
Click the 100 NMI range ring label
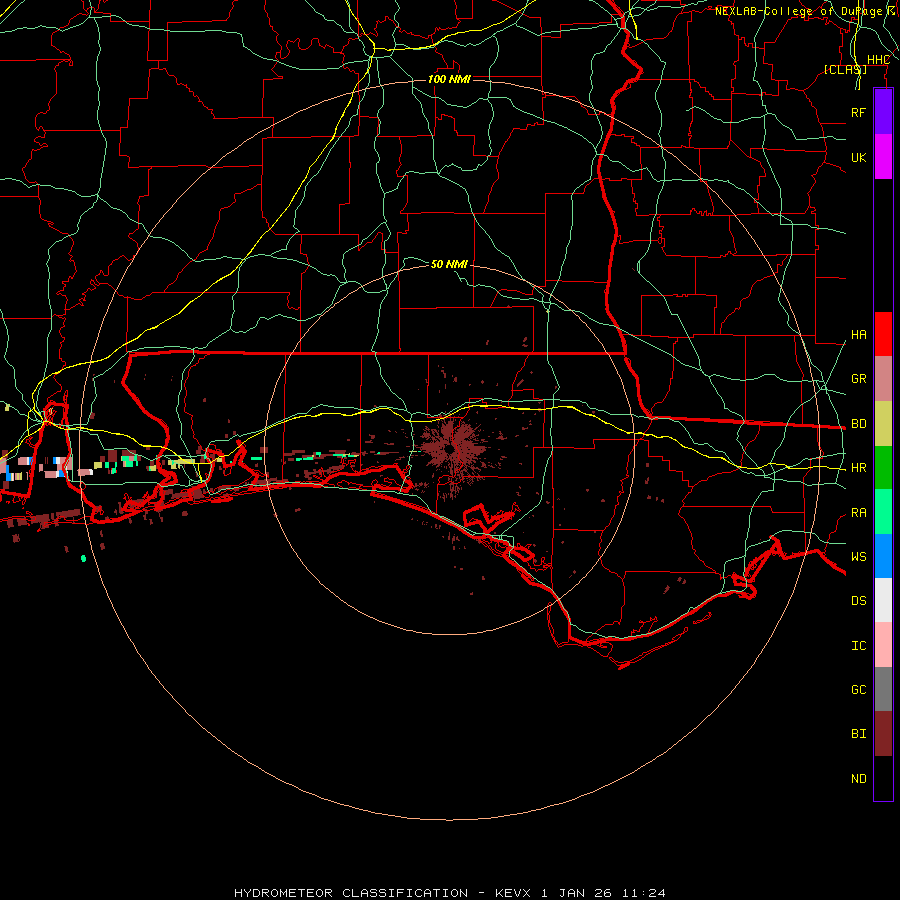click(x=449, y=79)
